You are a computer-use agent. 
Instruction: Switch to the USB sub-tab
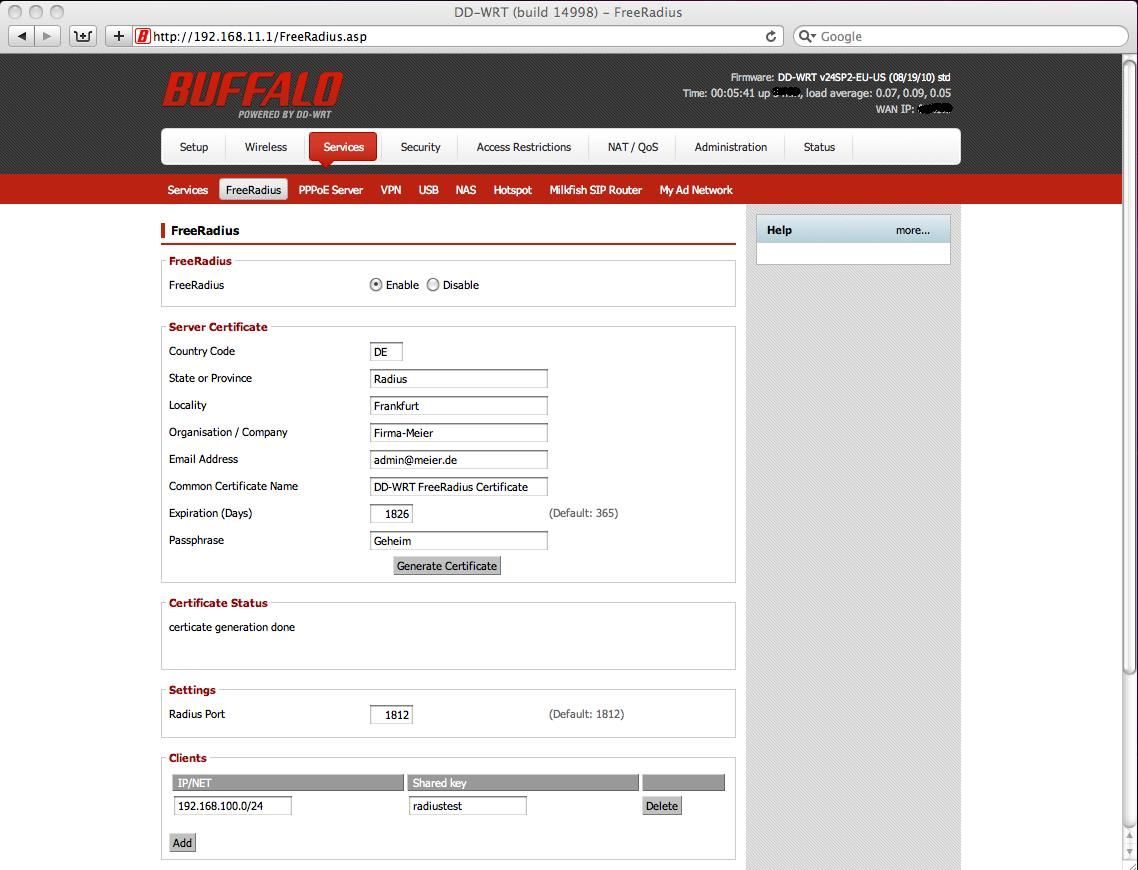428,190
